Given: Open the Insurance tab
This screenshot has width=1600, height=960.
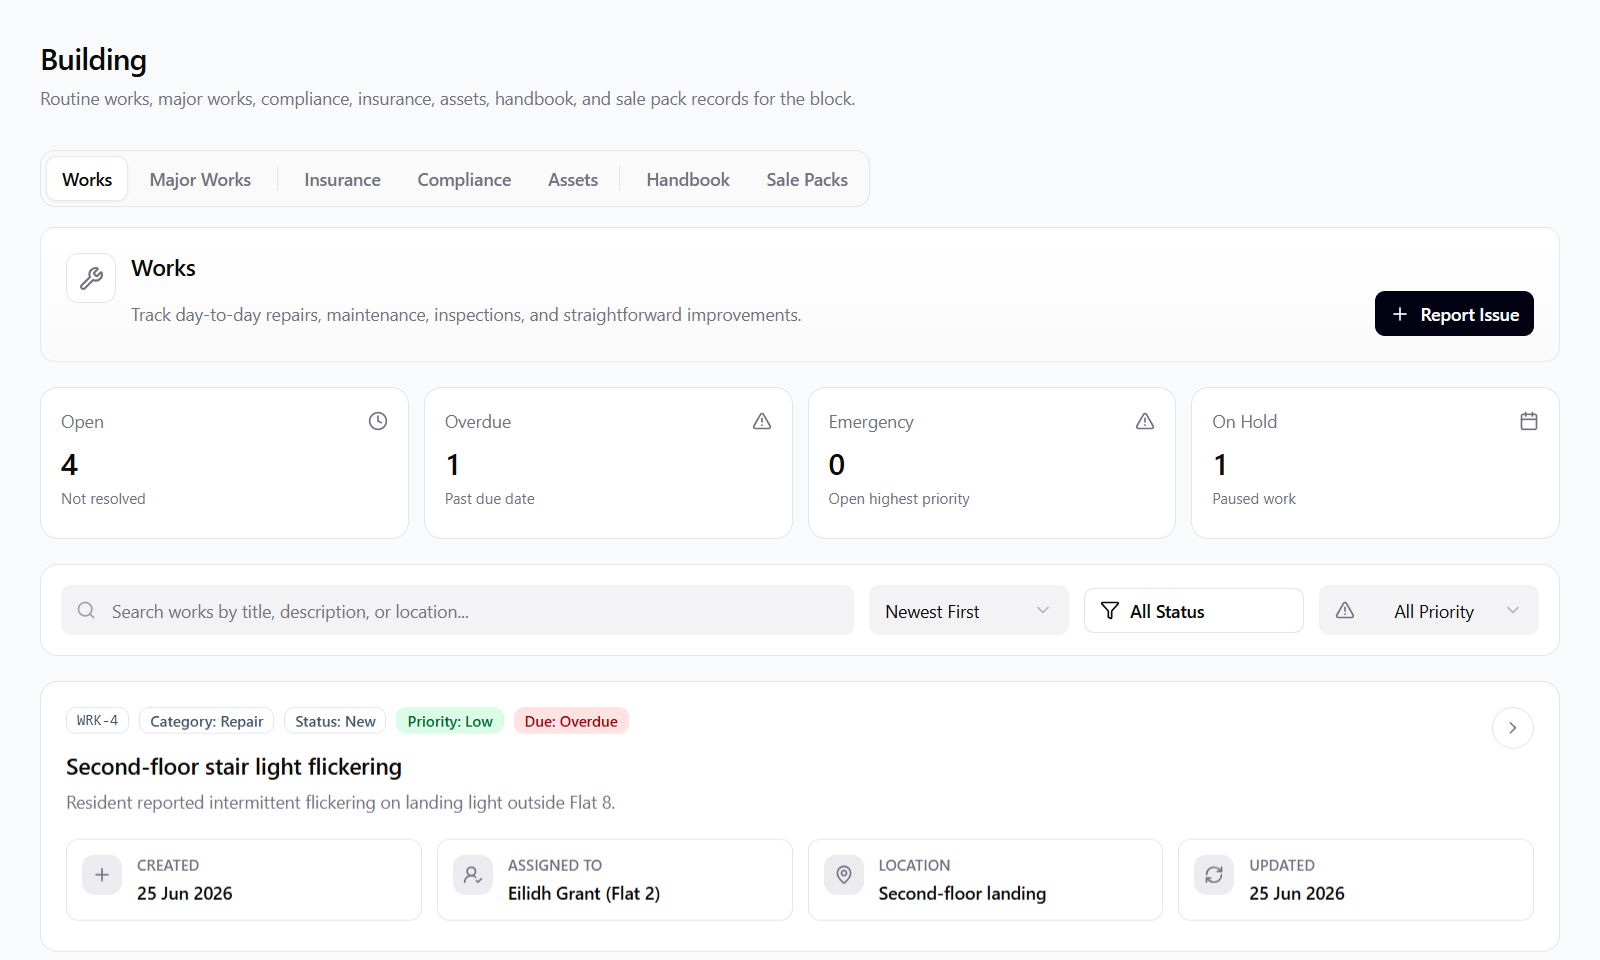Looking at the screenshot, I should point(342,179).
